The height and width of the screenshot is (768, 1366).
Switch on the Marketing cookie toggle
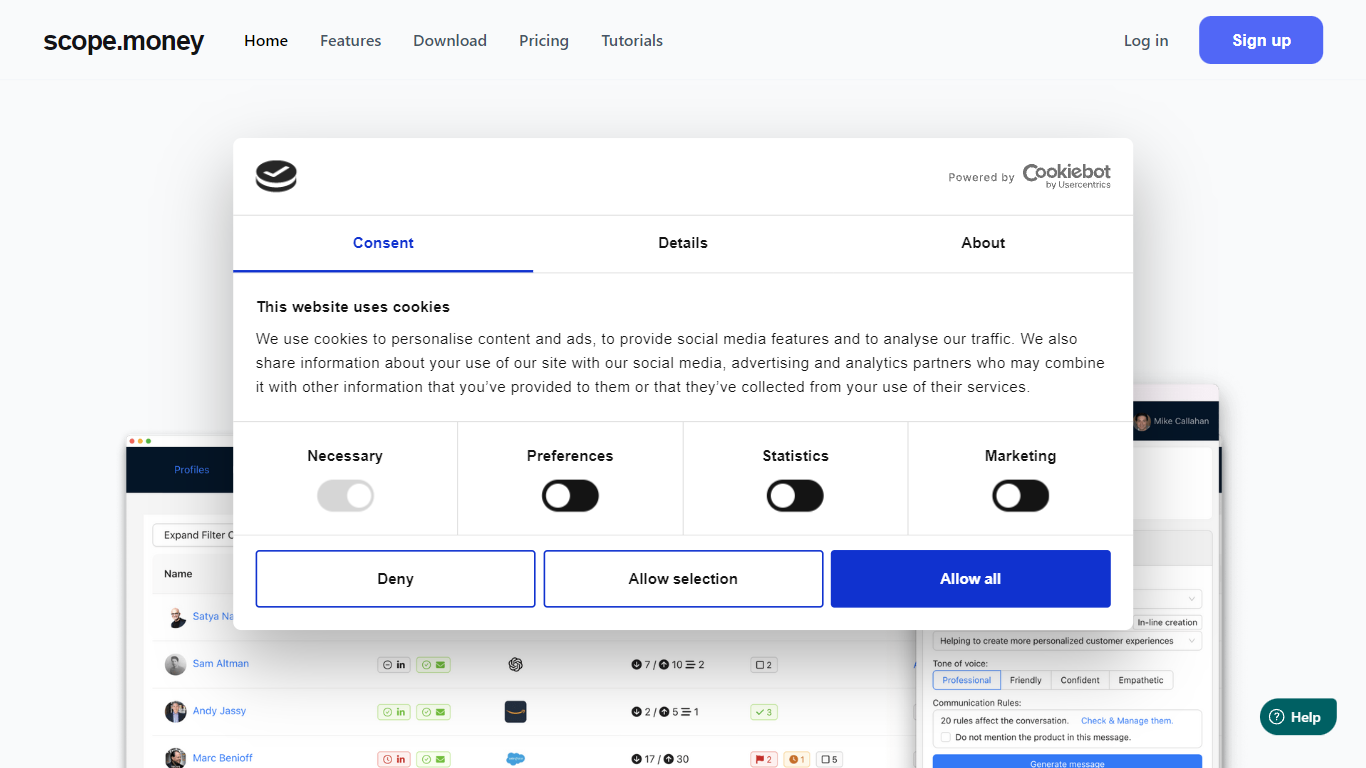[x=1020, y=496]
